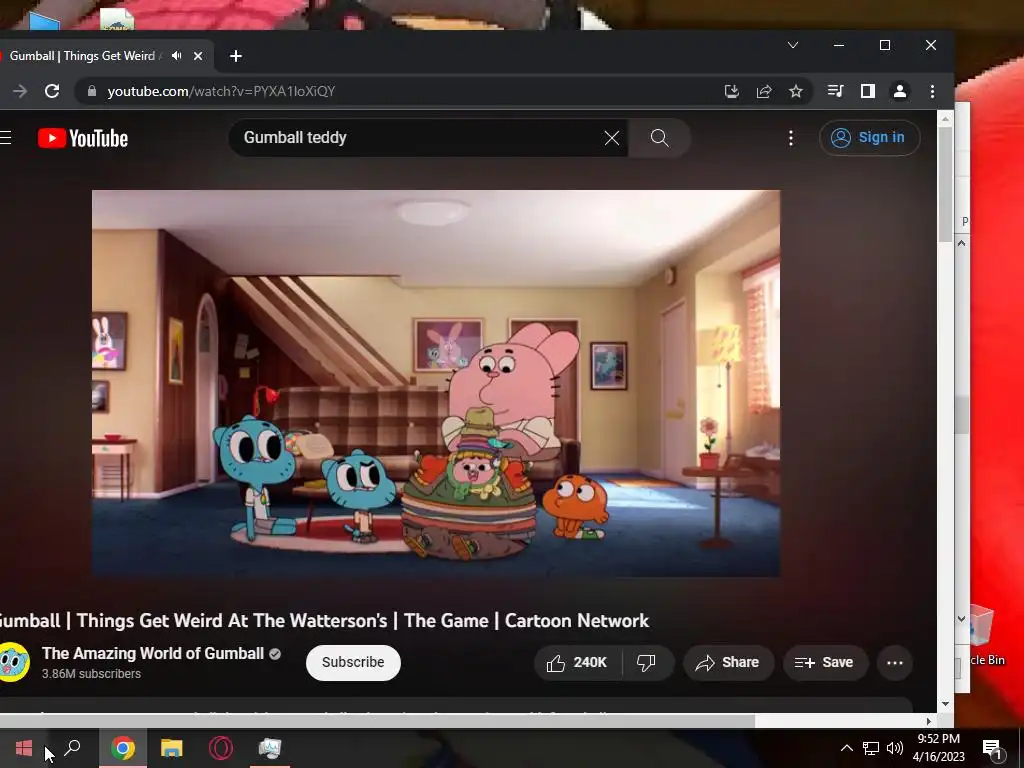Image resolution: width=1024 pixels, height=768 pixels.
Task: Click the horizontal scrollbar thumb
Action: coord(377,721)
